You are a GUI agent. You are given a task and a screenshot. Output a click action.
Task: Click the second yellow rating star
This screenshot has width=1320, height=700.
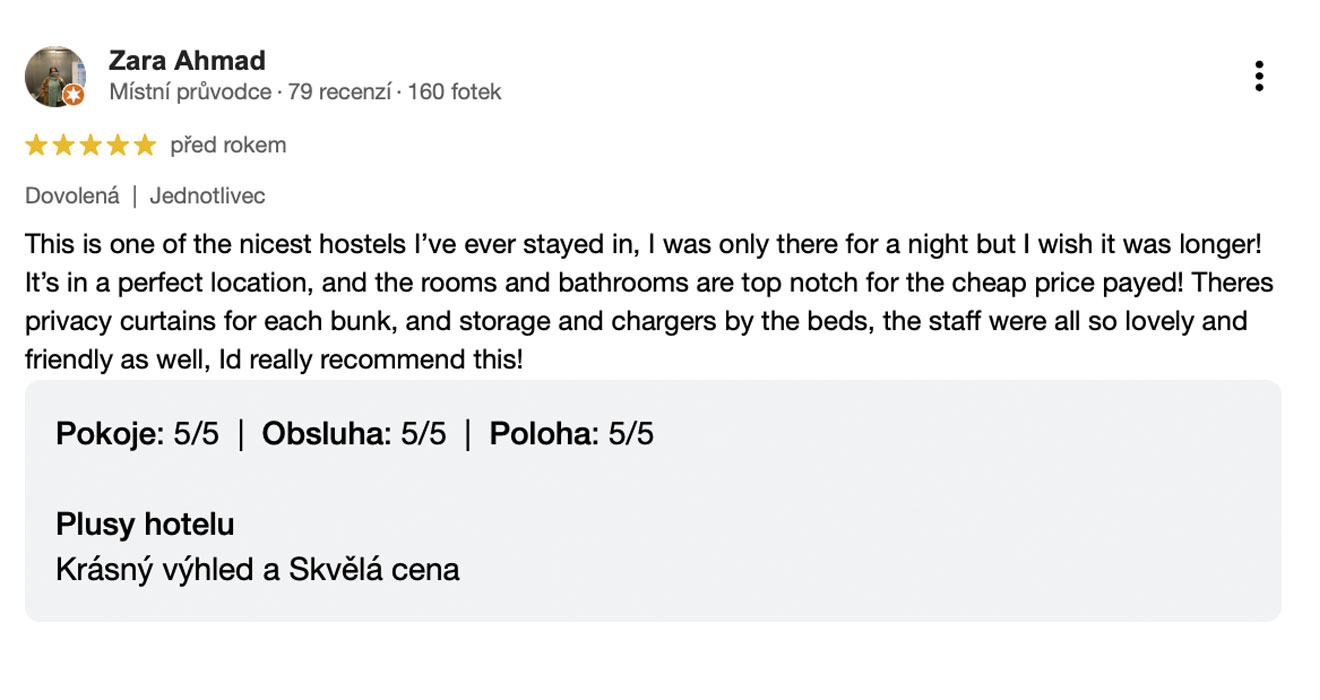coord(64,146)
